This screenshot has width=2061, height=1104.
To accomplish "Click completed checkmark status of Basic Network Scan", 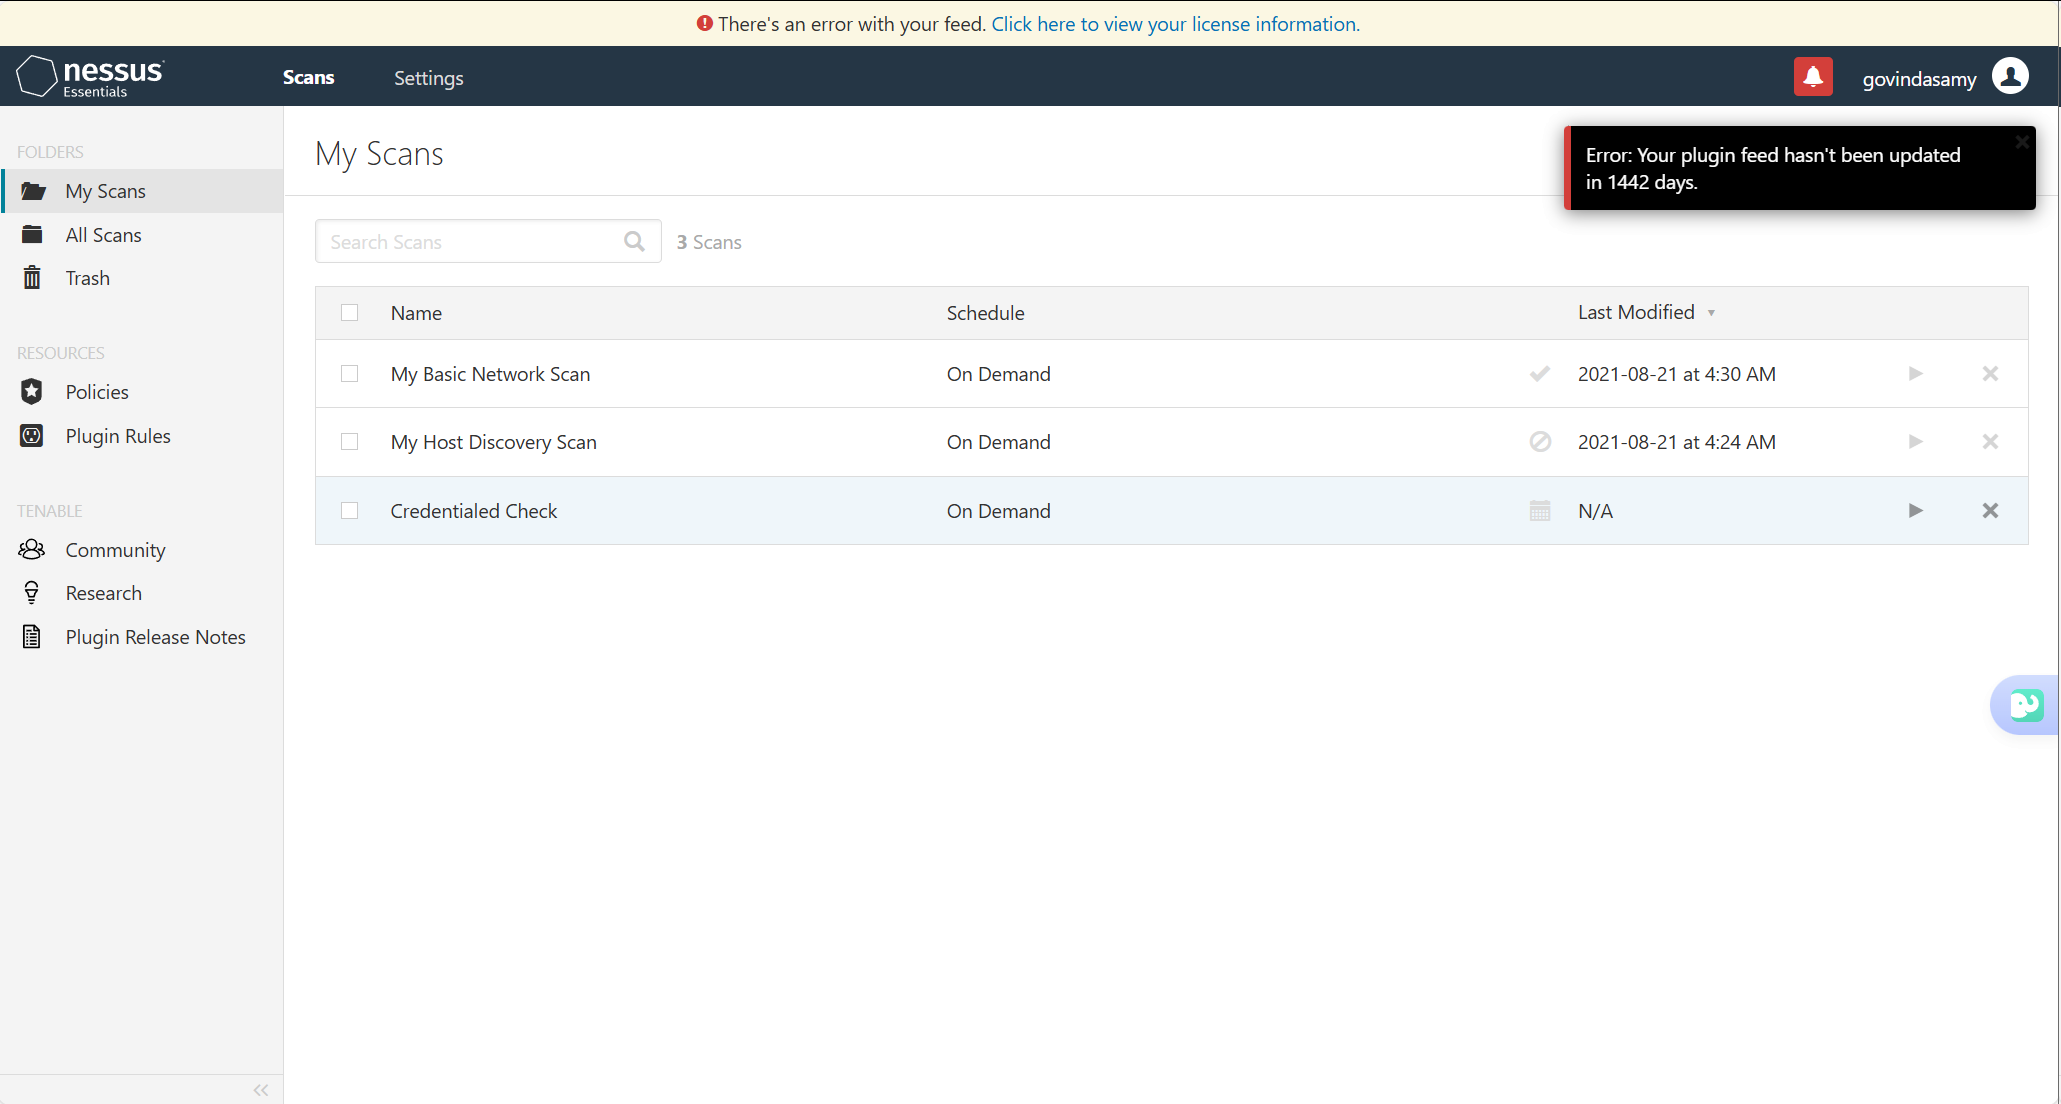I will [x=1540, y=374].
